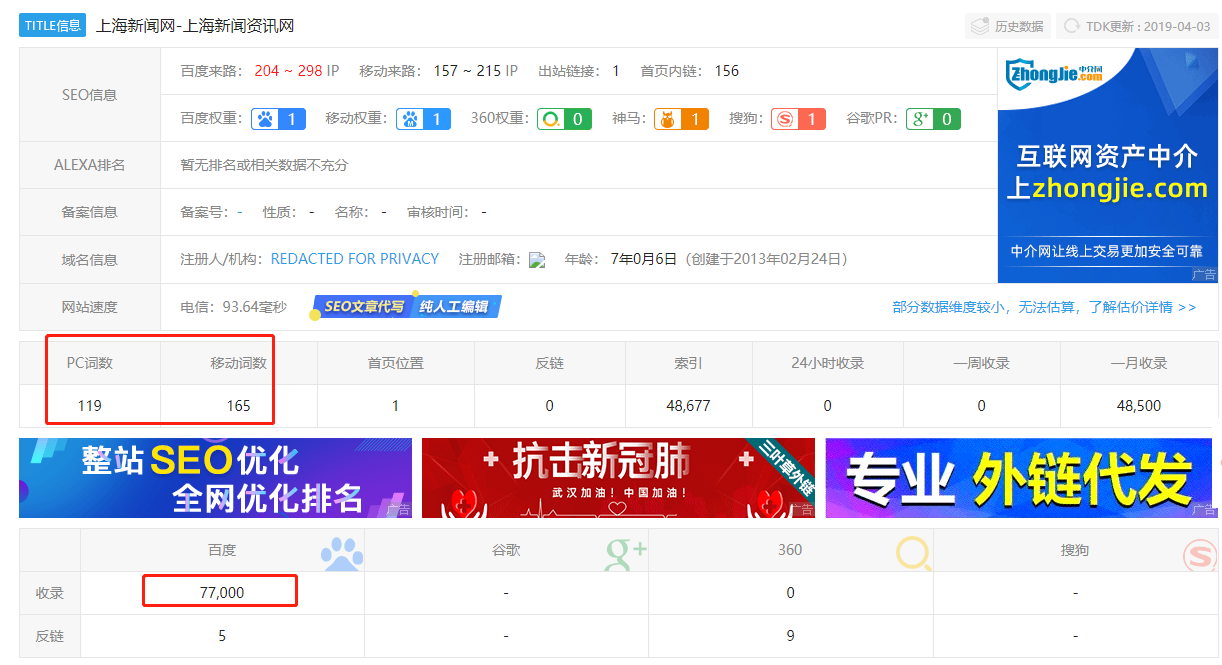
Task: Click the red 搜狗 Sogou weight icon
Action: (x=786, y=119)
